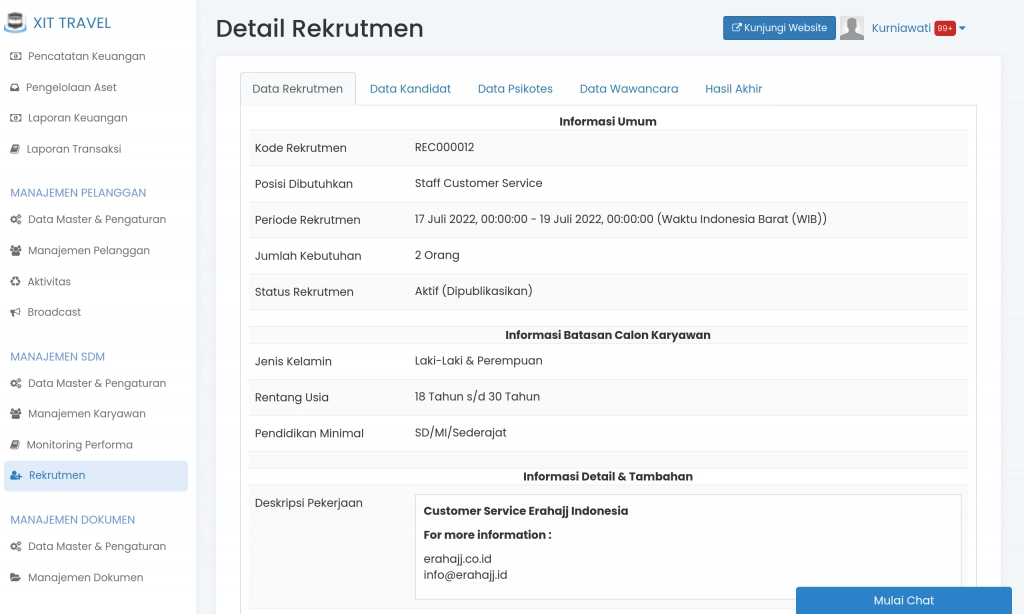This screenshot has width=1024, height=614.
Task: Select the Laporan Keuangan icon
Action: coord(14,118)
